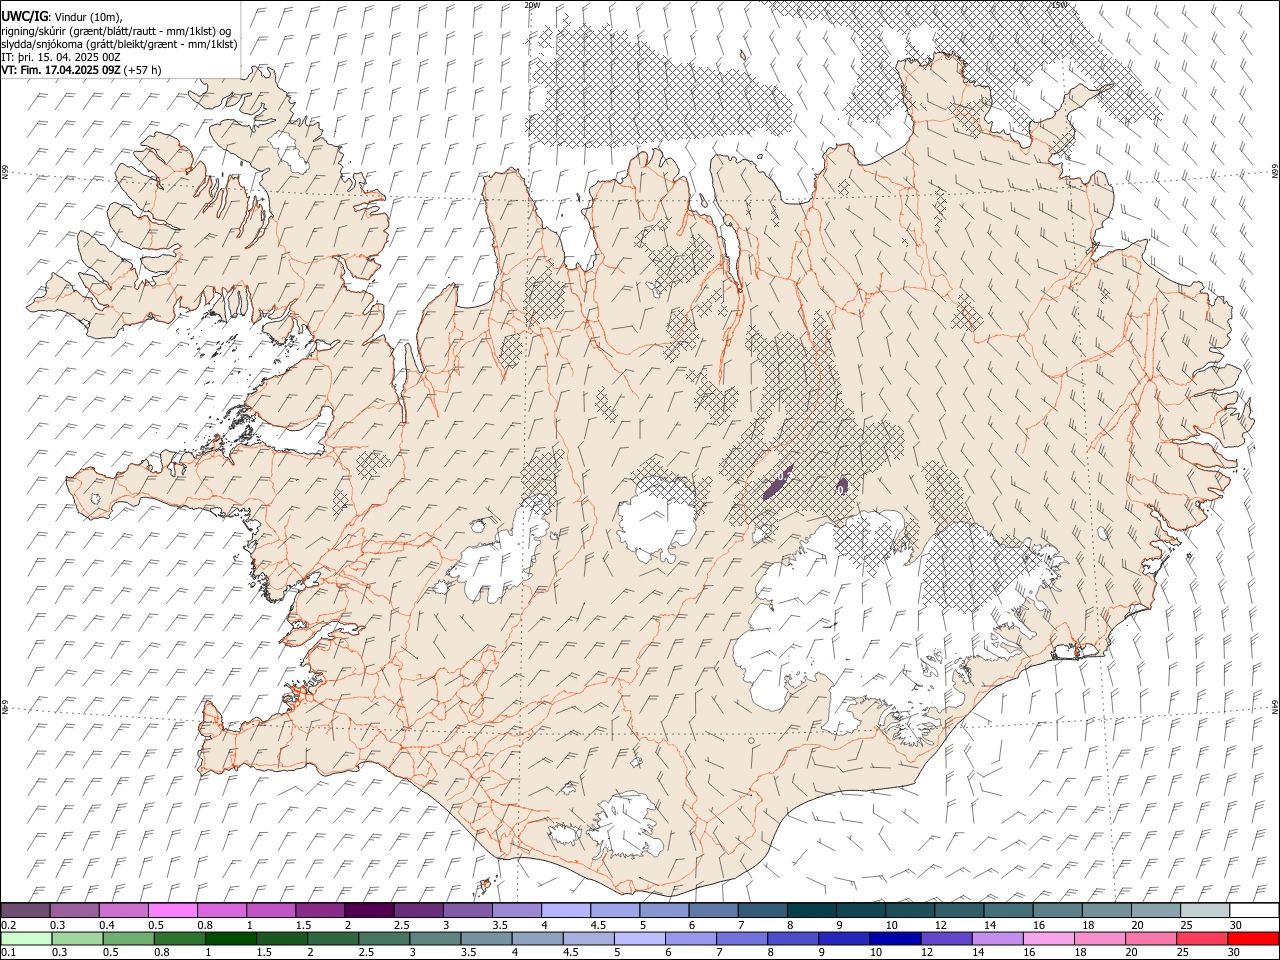Click the '12' label on the lower legend row
The image size is (1280, 960).
point(927,953)
